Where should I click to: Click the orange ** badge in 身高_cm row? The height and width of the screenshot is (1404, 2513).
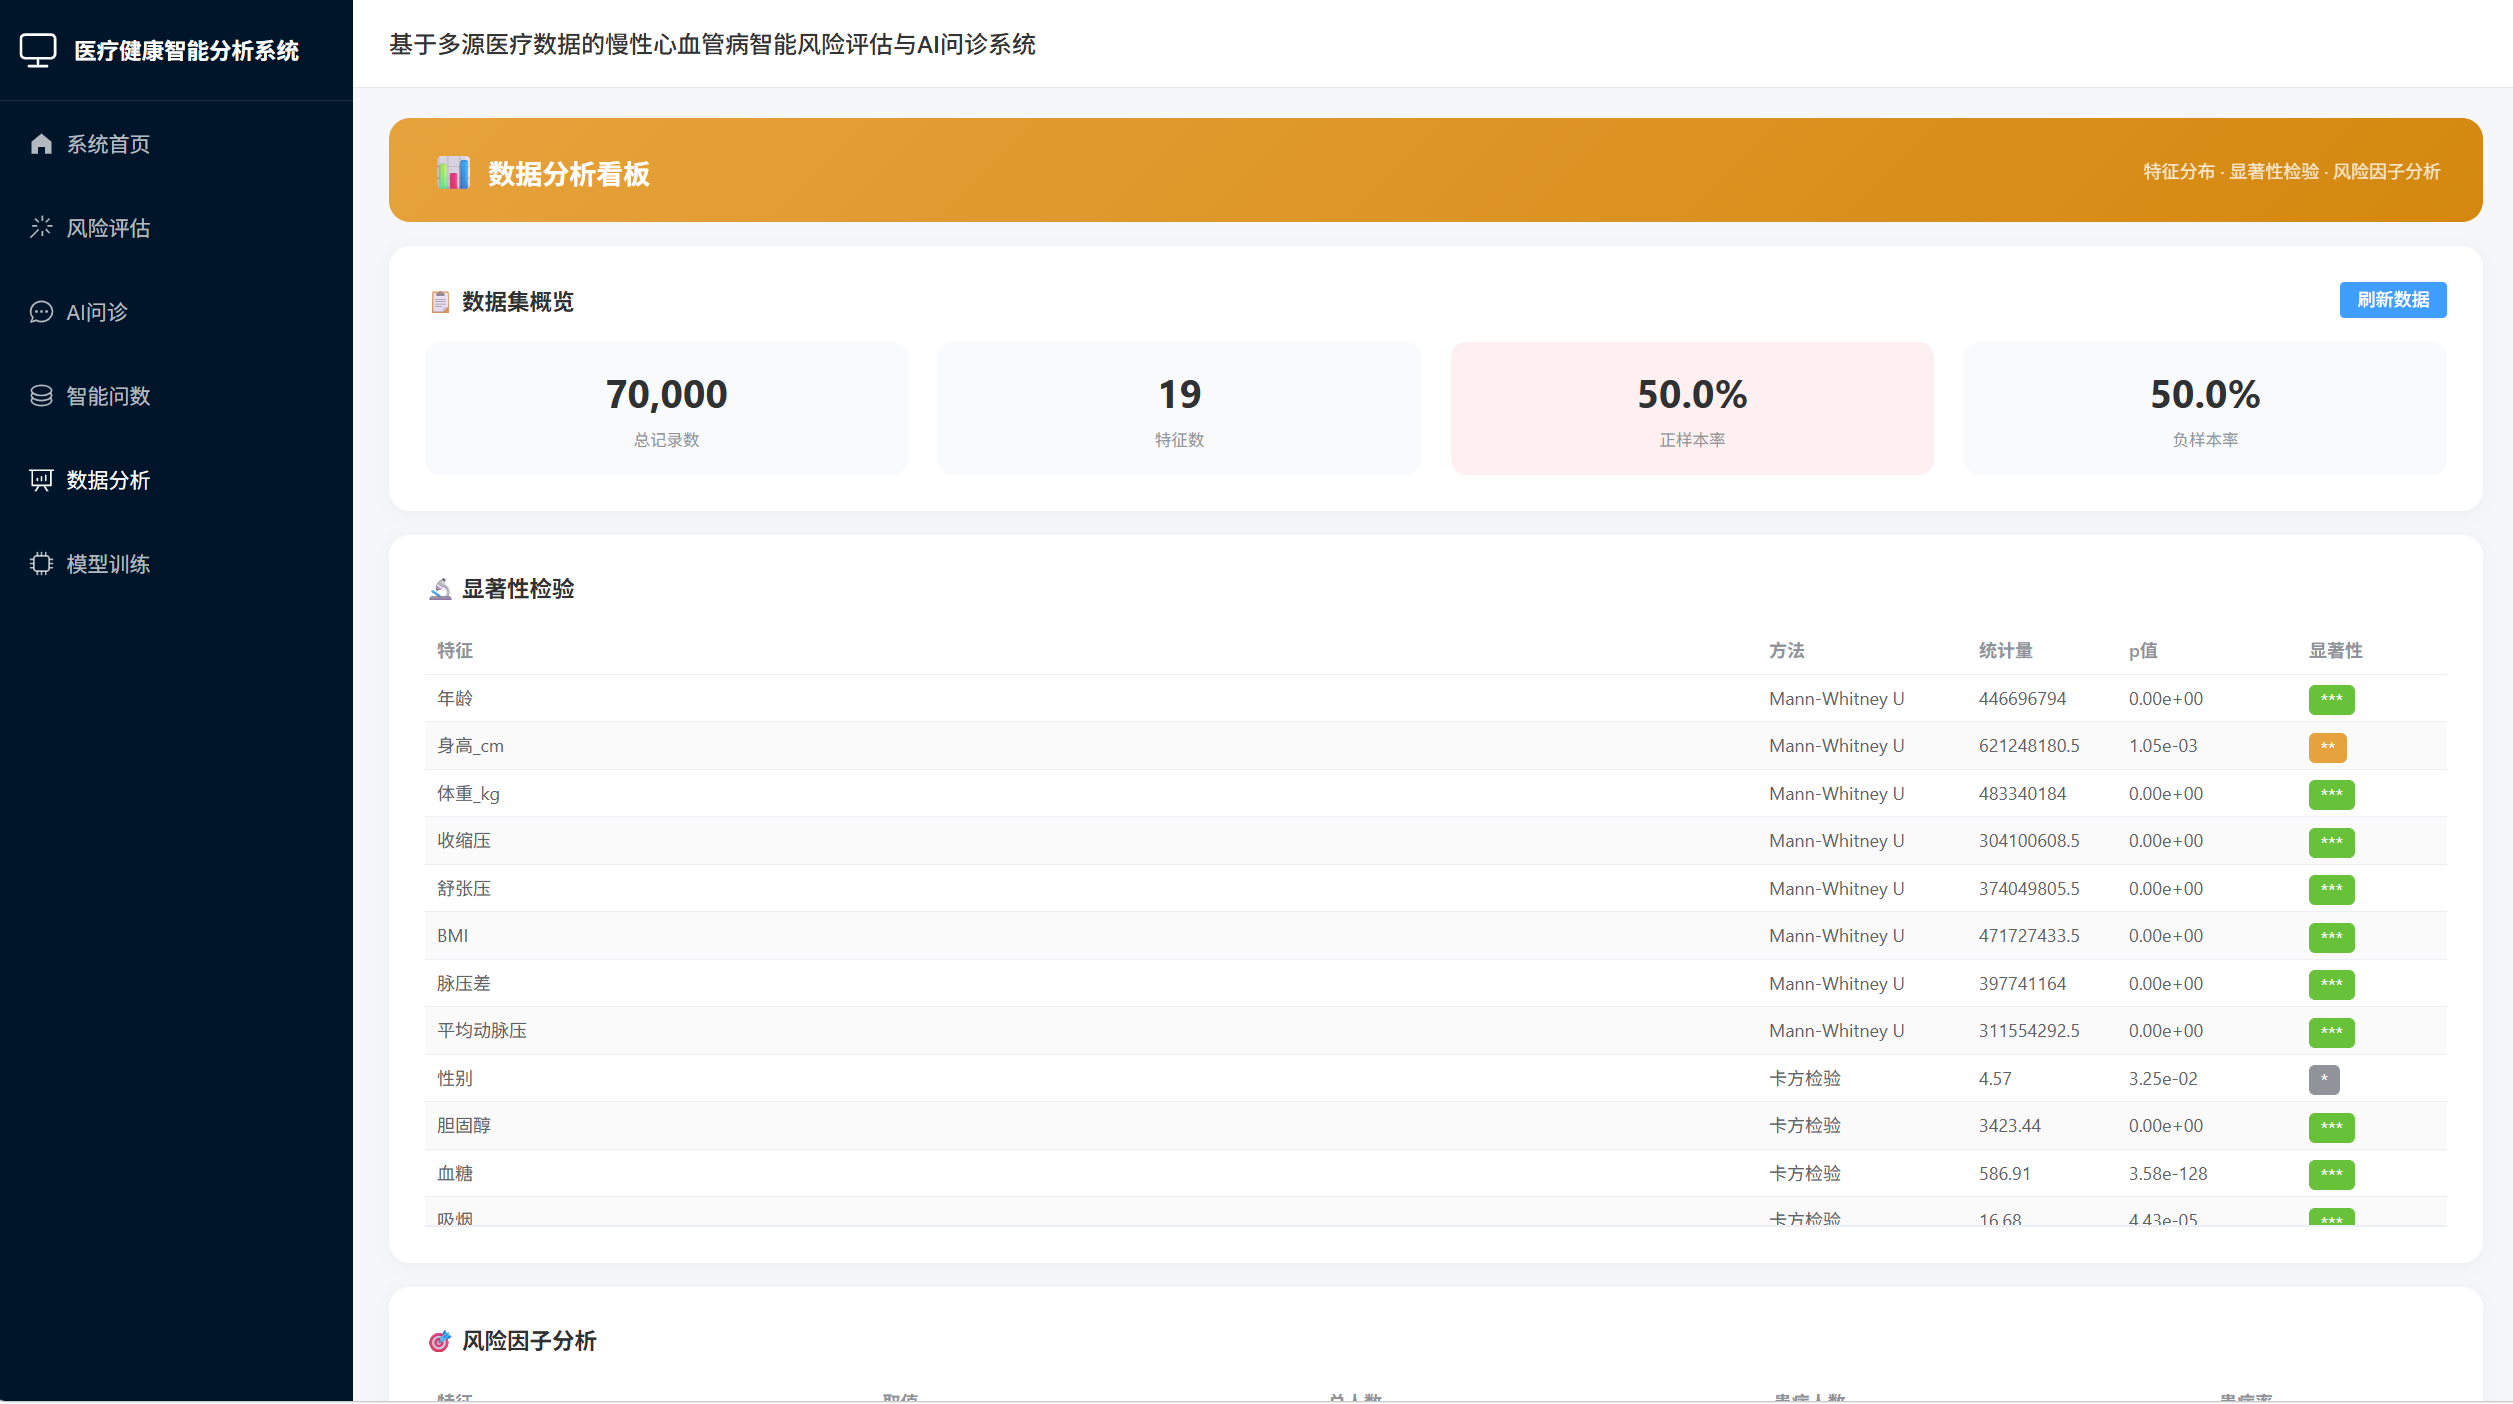2327,747
